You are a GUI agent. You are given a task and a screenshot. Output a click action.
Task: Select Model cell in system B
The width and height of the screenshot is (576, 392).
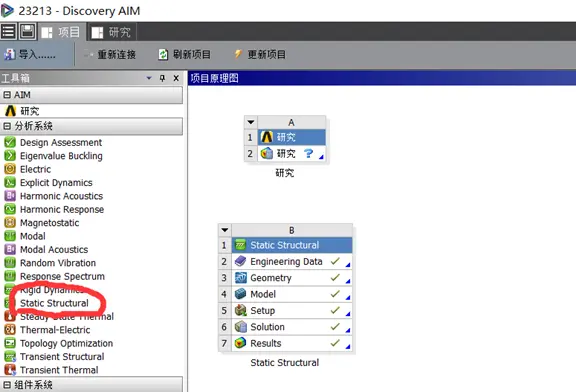(292, 294)
